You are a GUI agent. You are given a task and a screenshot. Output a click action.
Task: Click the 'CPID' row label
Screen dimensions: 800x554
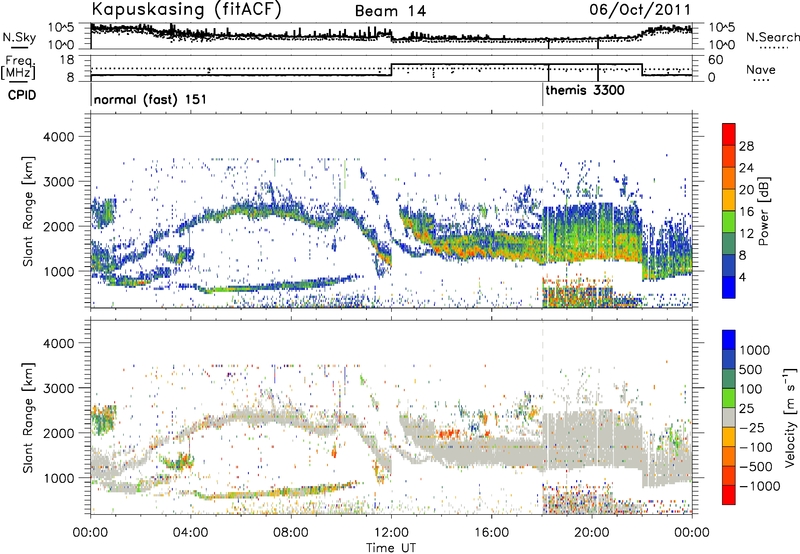(22, 95)
